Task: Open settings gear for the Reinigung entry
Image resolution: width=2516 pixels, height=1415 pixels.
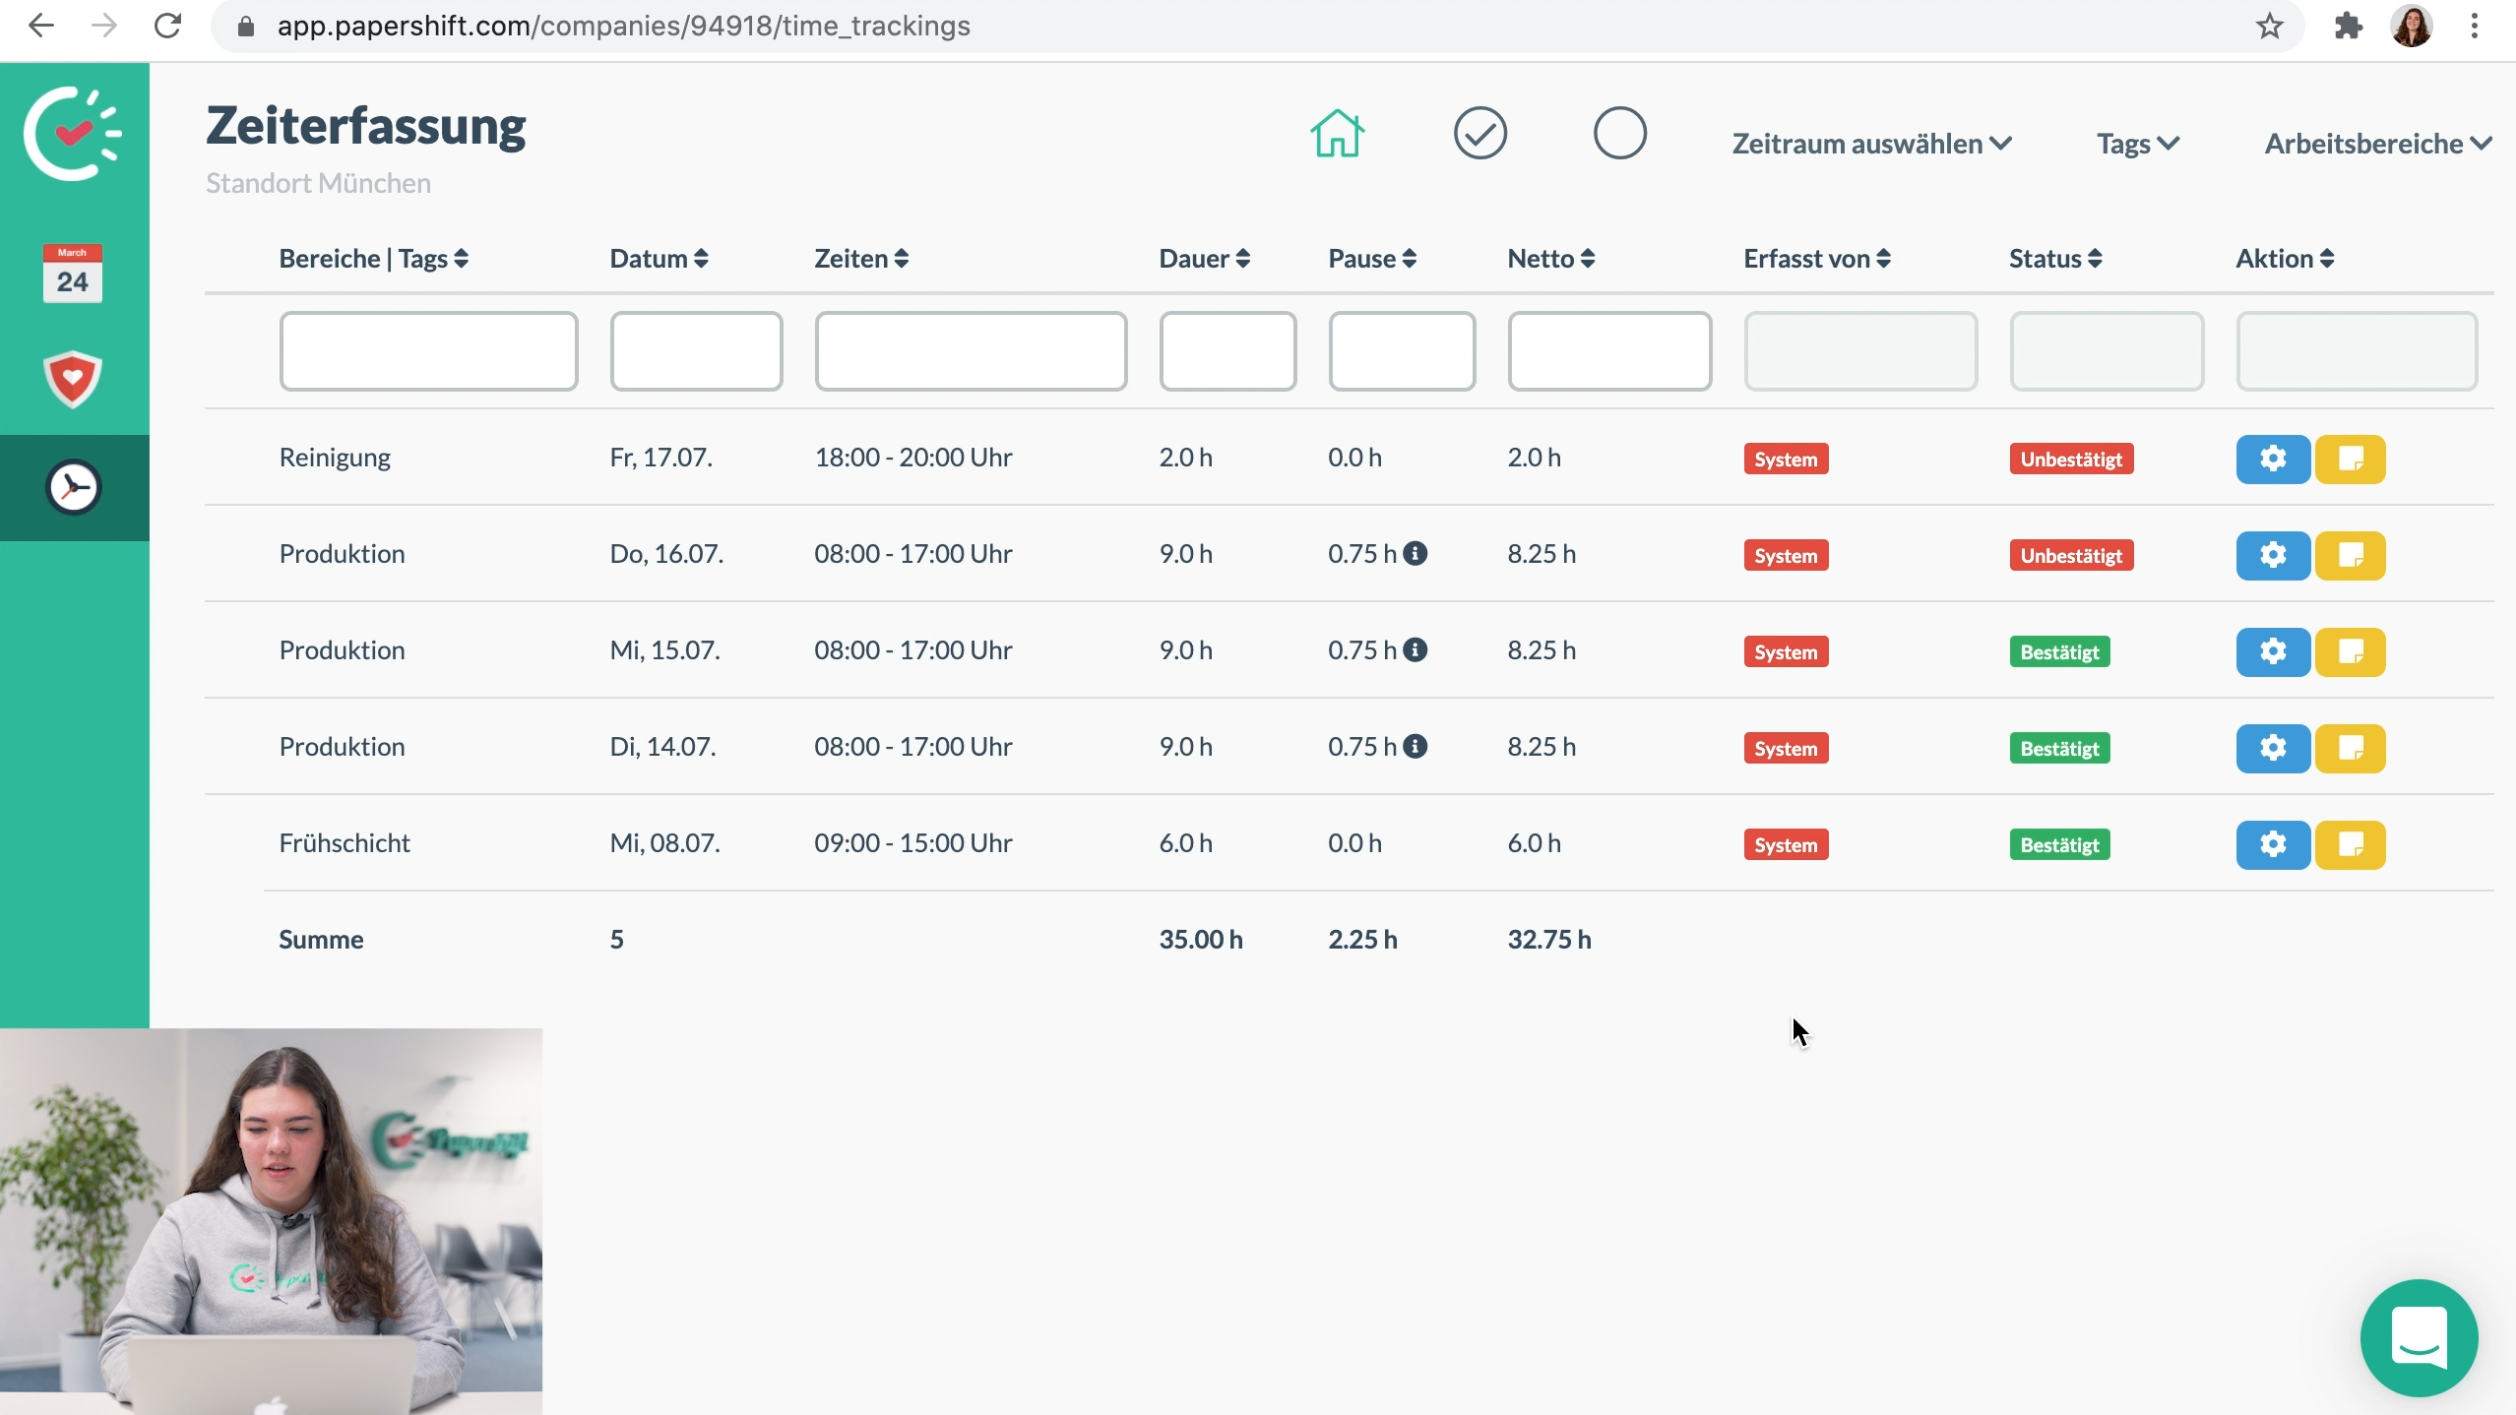Action: 2272,459
